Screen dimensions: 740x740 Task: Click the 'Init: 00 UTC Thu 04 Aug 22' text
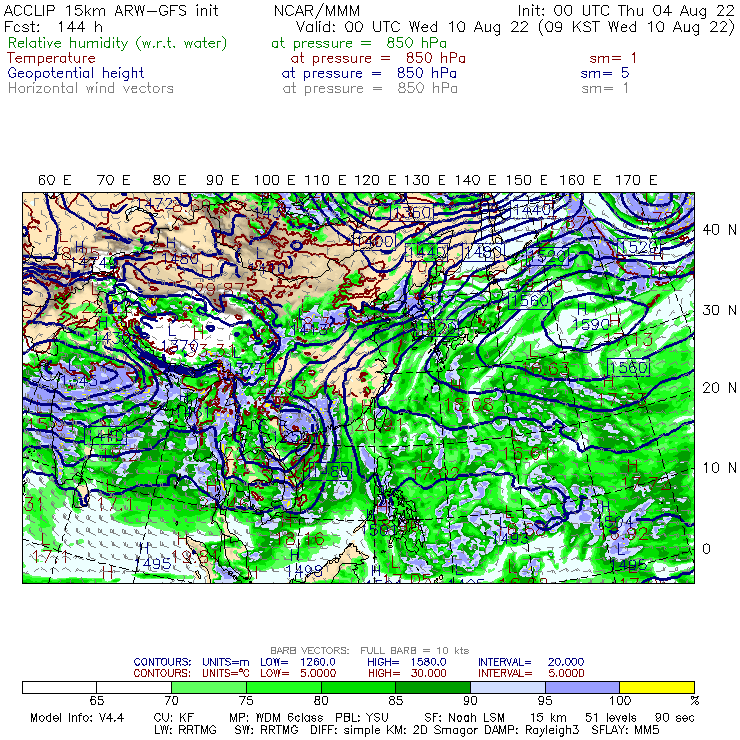[x=626, y=10]
